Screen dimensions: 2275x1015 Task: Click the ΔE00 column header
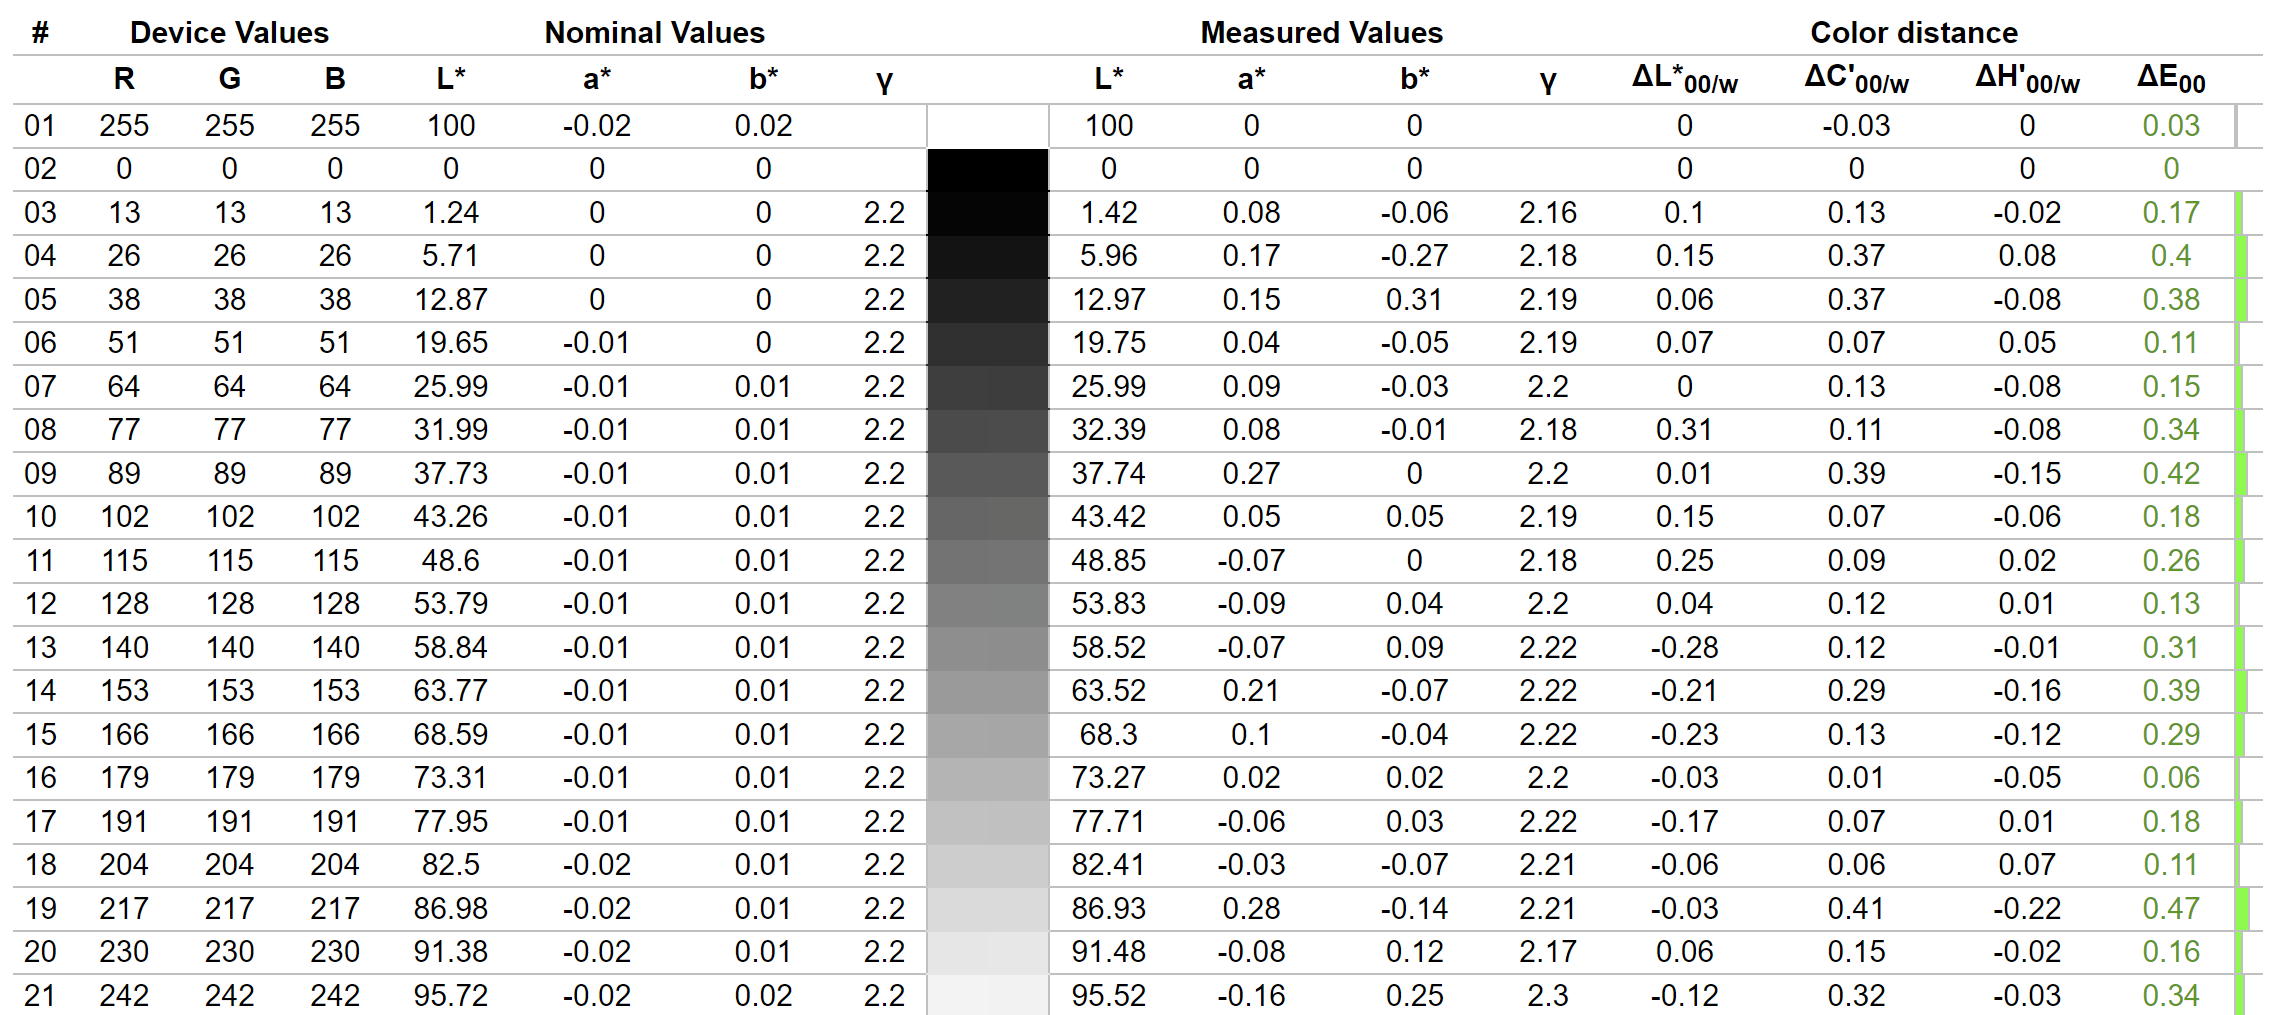(2171, 78)
